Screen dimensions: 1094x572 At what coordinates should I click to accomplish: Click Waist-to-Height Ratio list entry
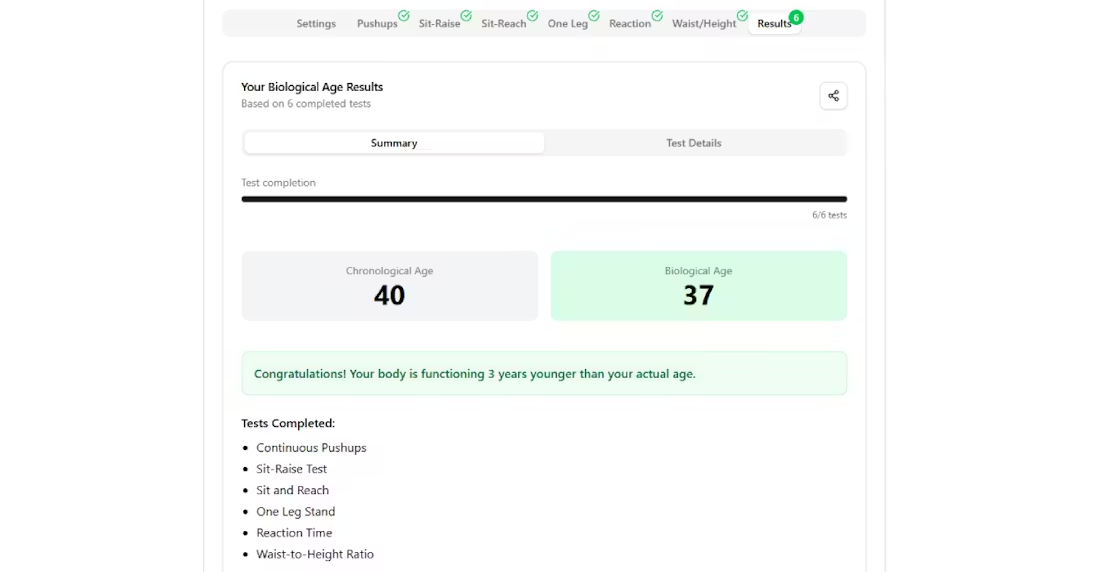coord(315,554)
